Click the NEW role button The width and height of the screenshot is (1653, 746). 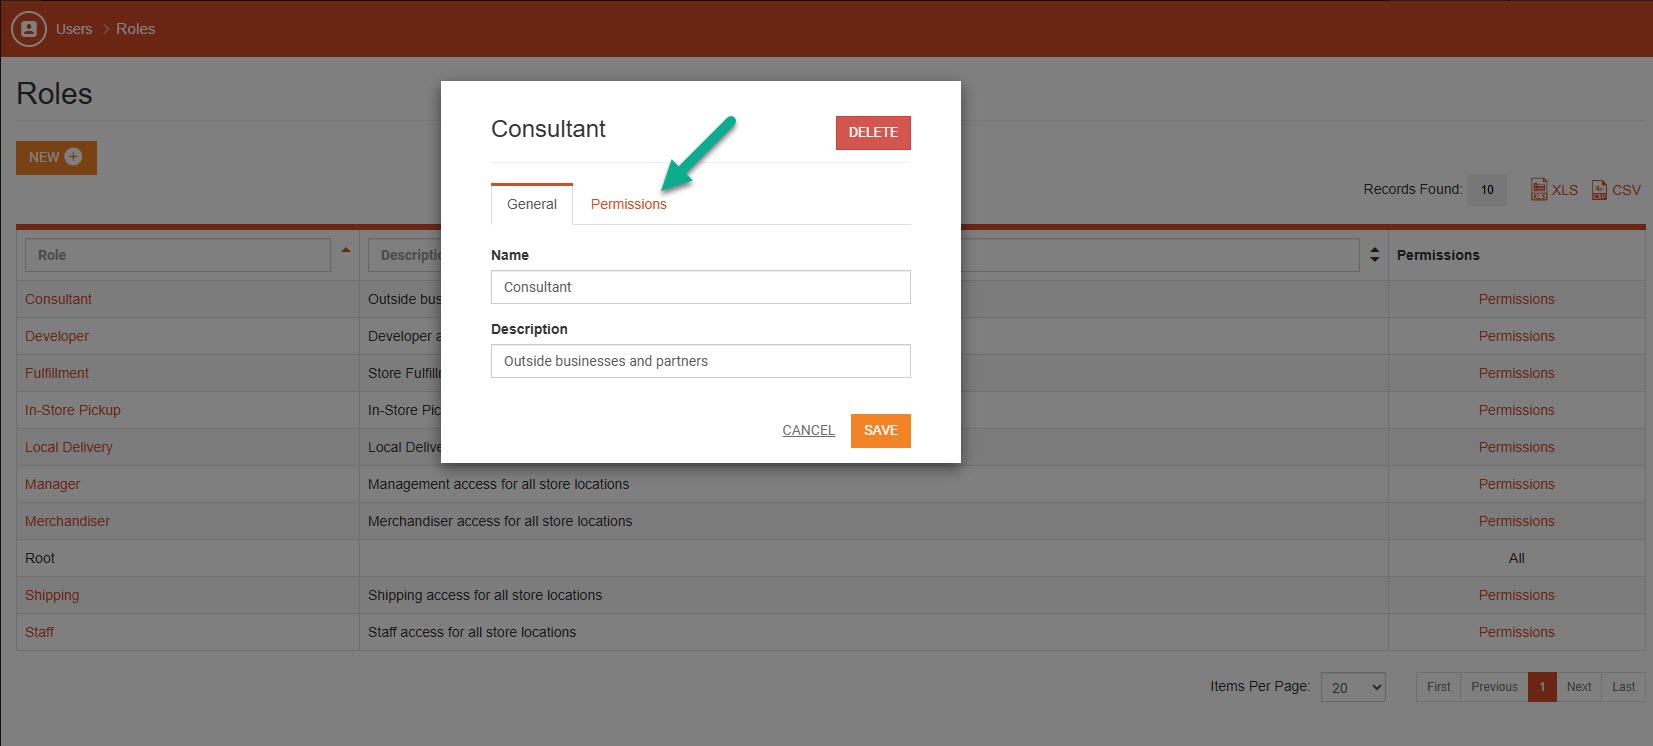[x=56, y=157]
